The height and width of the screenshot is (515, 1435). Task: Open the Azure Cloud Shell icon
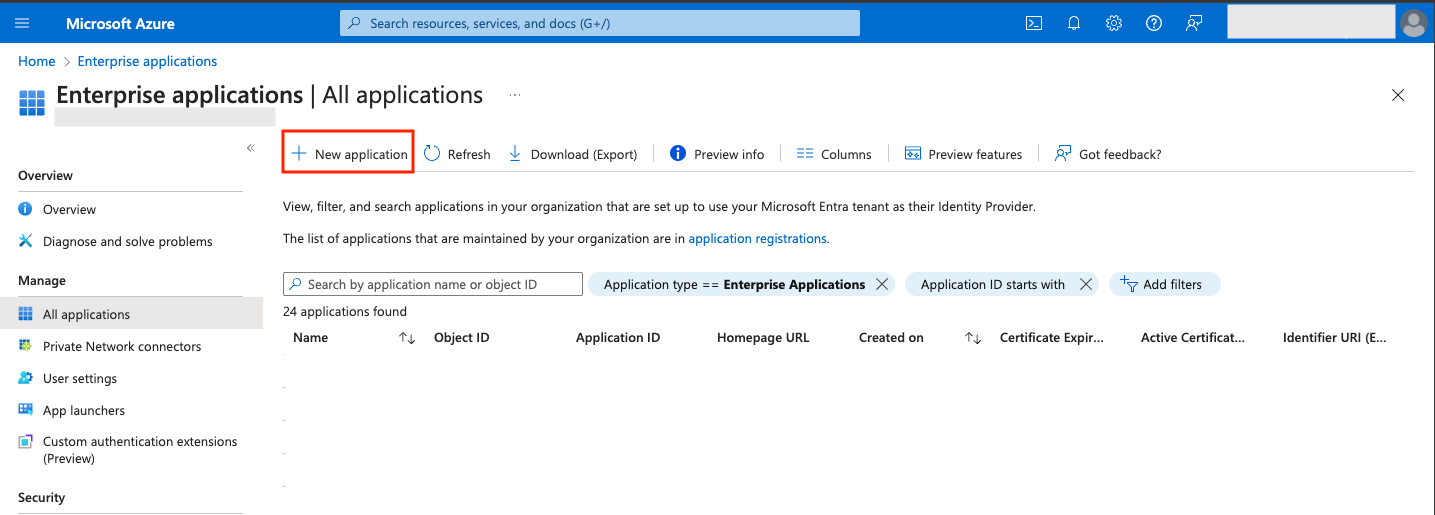(1034, 23)
